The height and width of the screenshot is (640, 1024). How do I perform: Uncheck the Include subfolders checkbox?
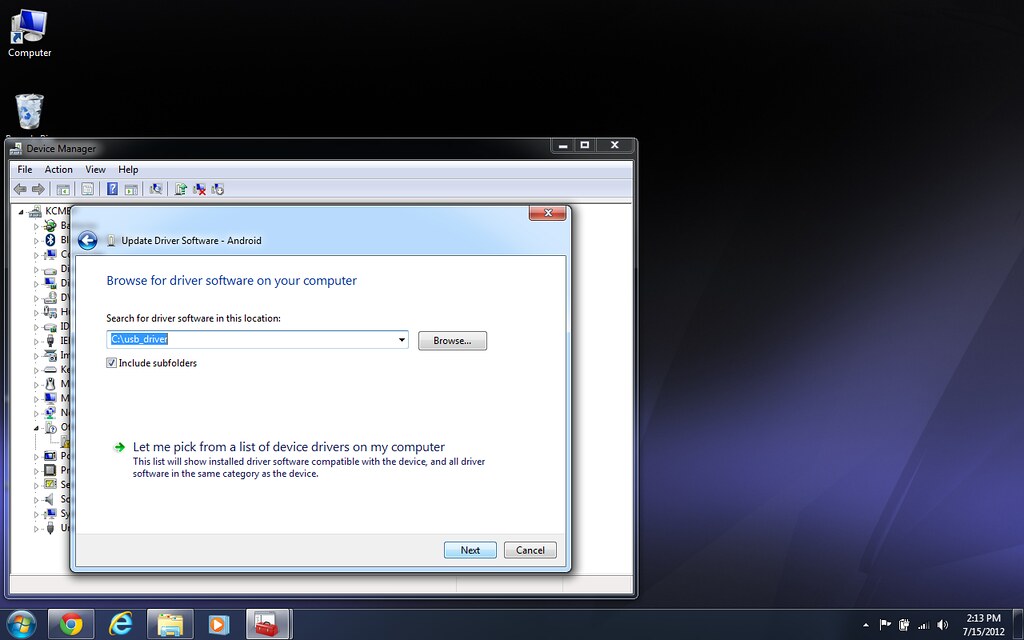tap(112, 363)
